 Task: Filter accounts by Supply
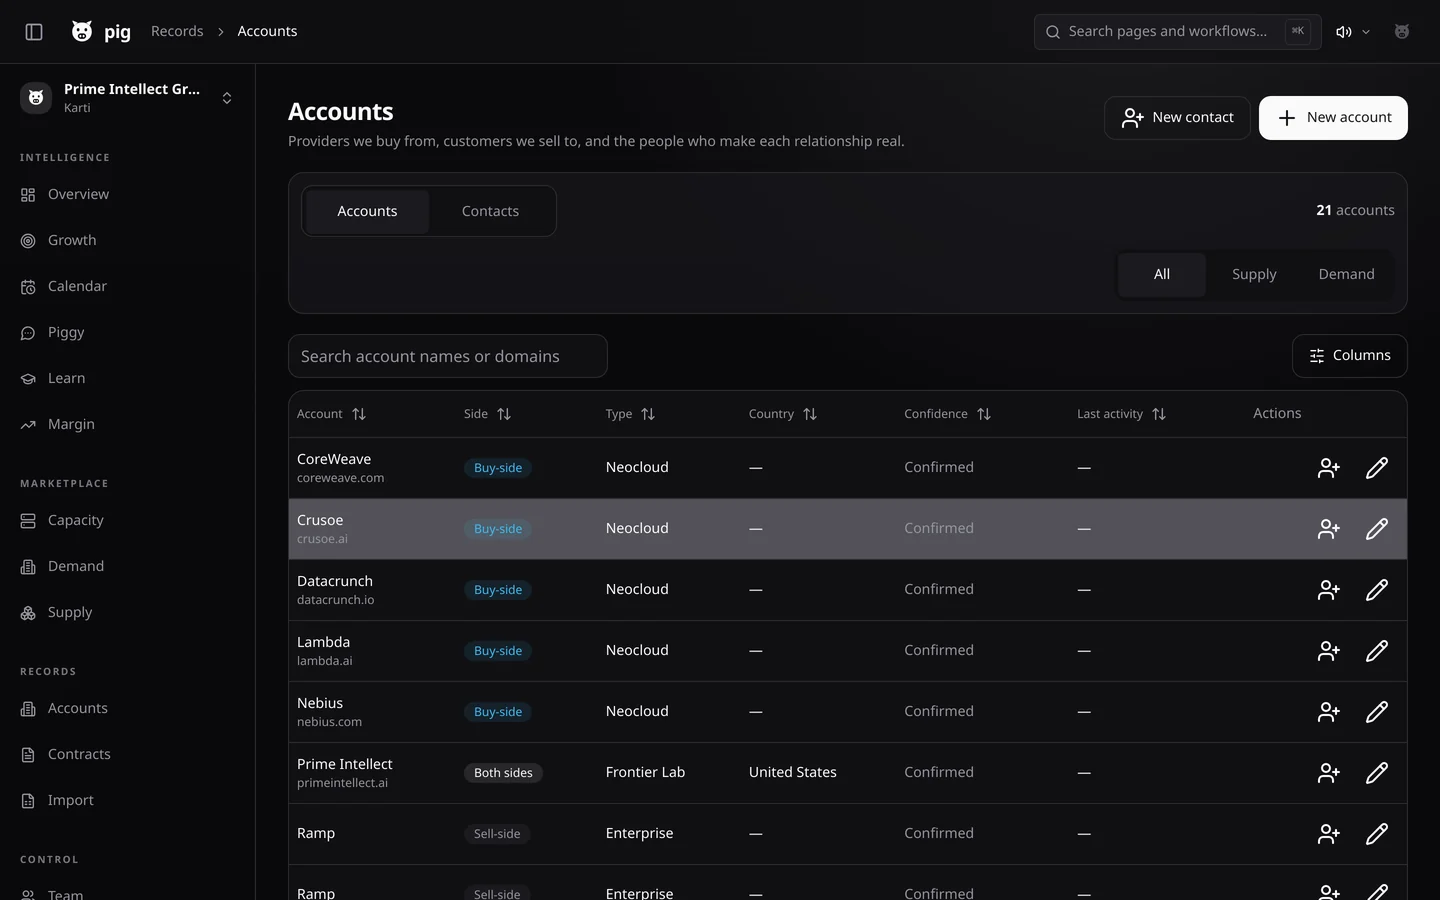coord(1254,274)
